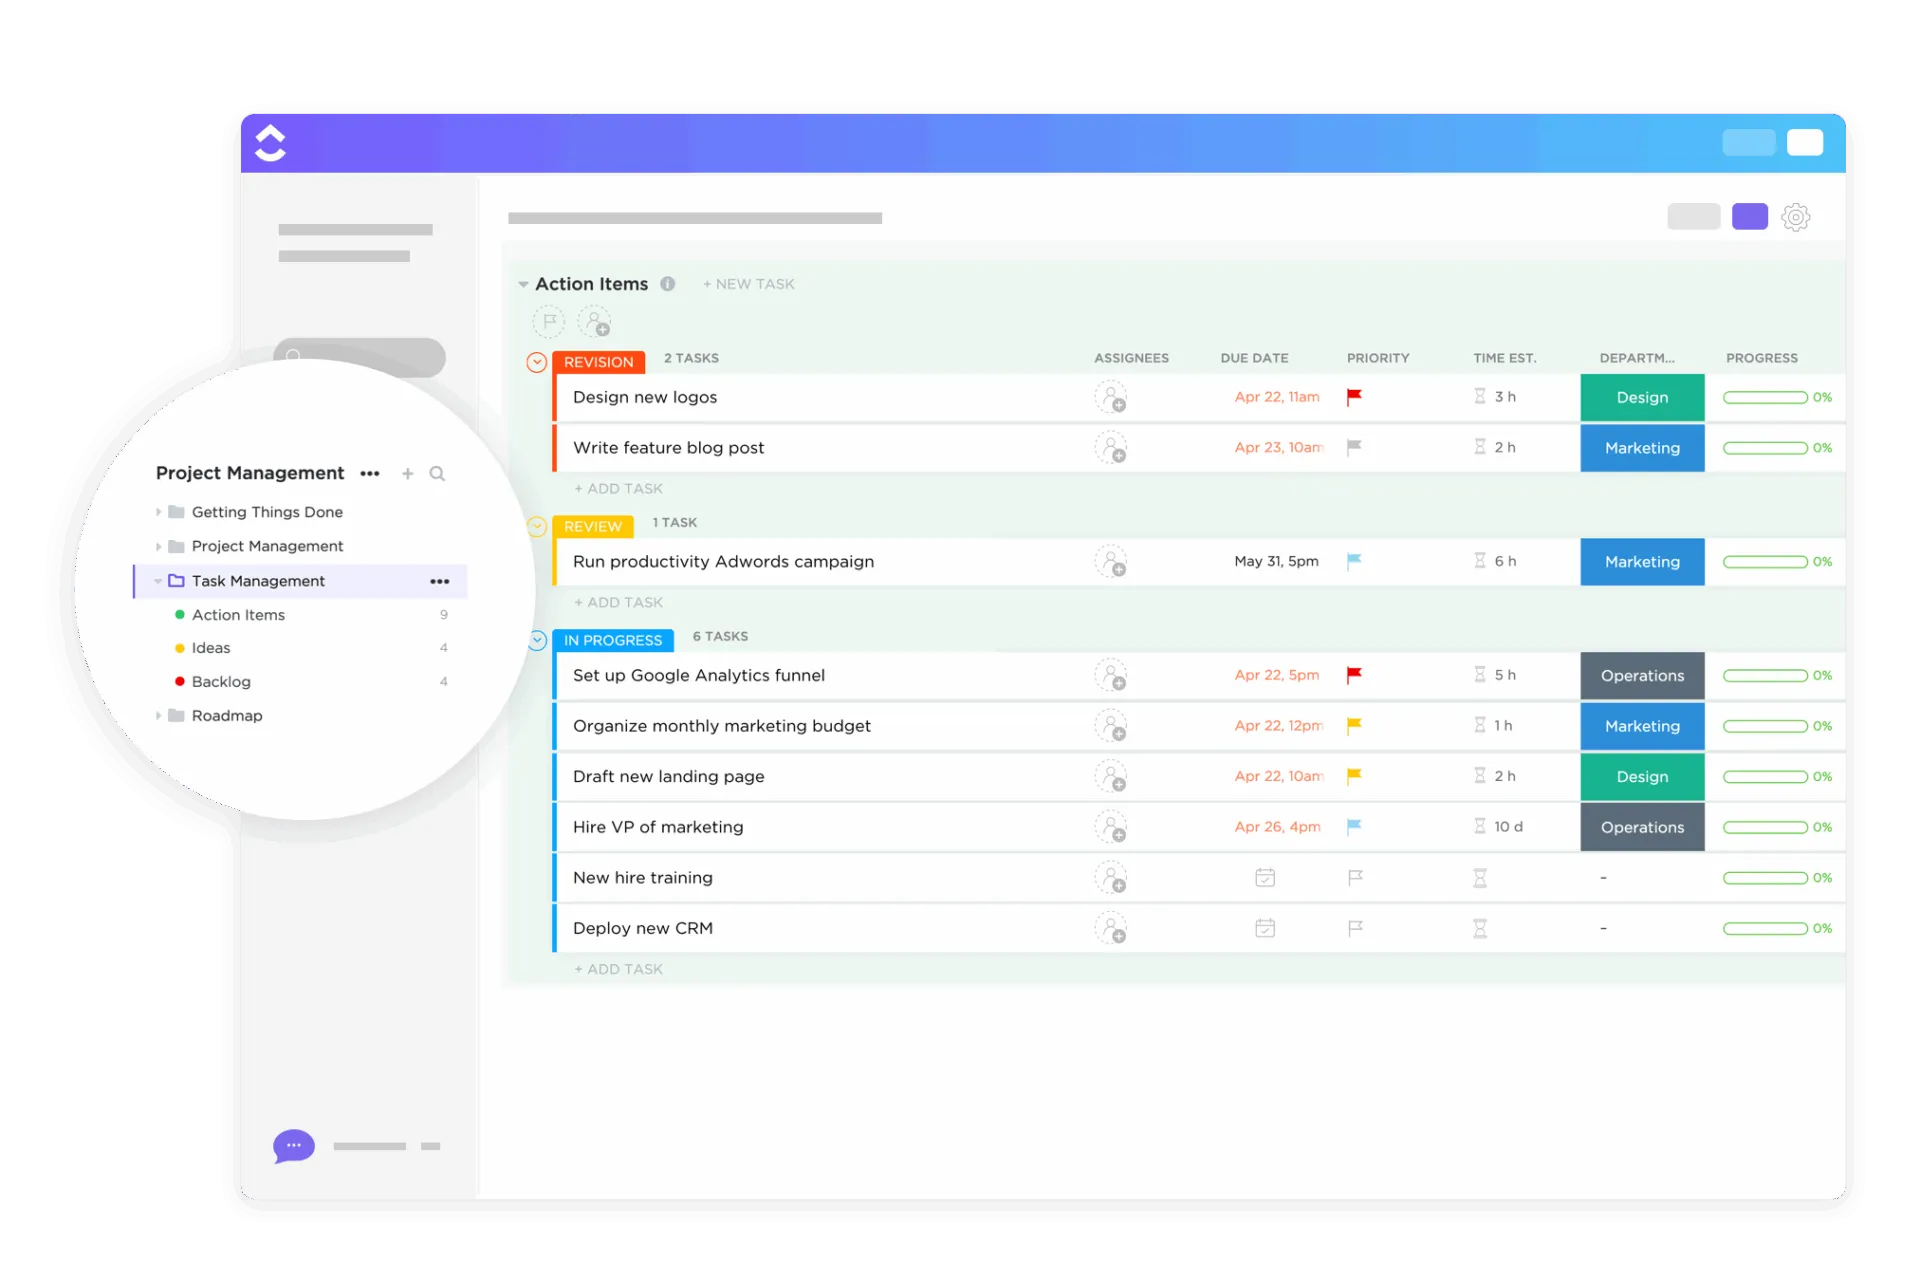Expand the Project Management folder arrow
The width and height of the screenshot is (1920, 1283).
pyautogui.click(x=158, y=546)
